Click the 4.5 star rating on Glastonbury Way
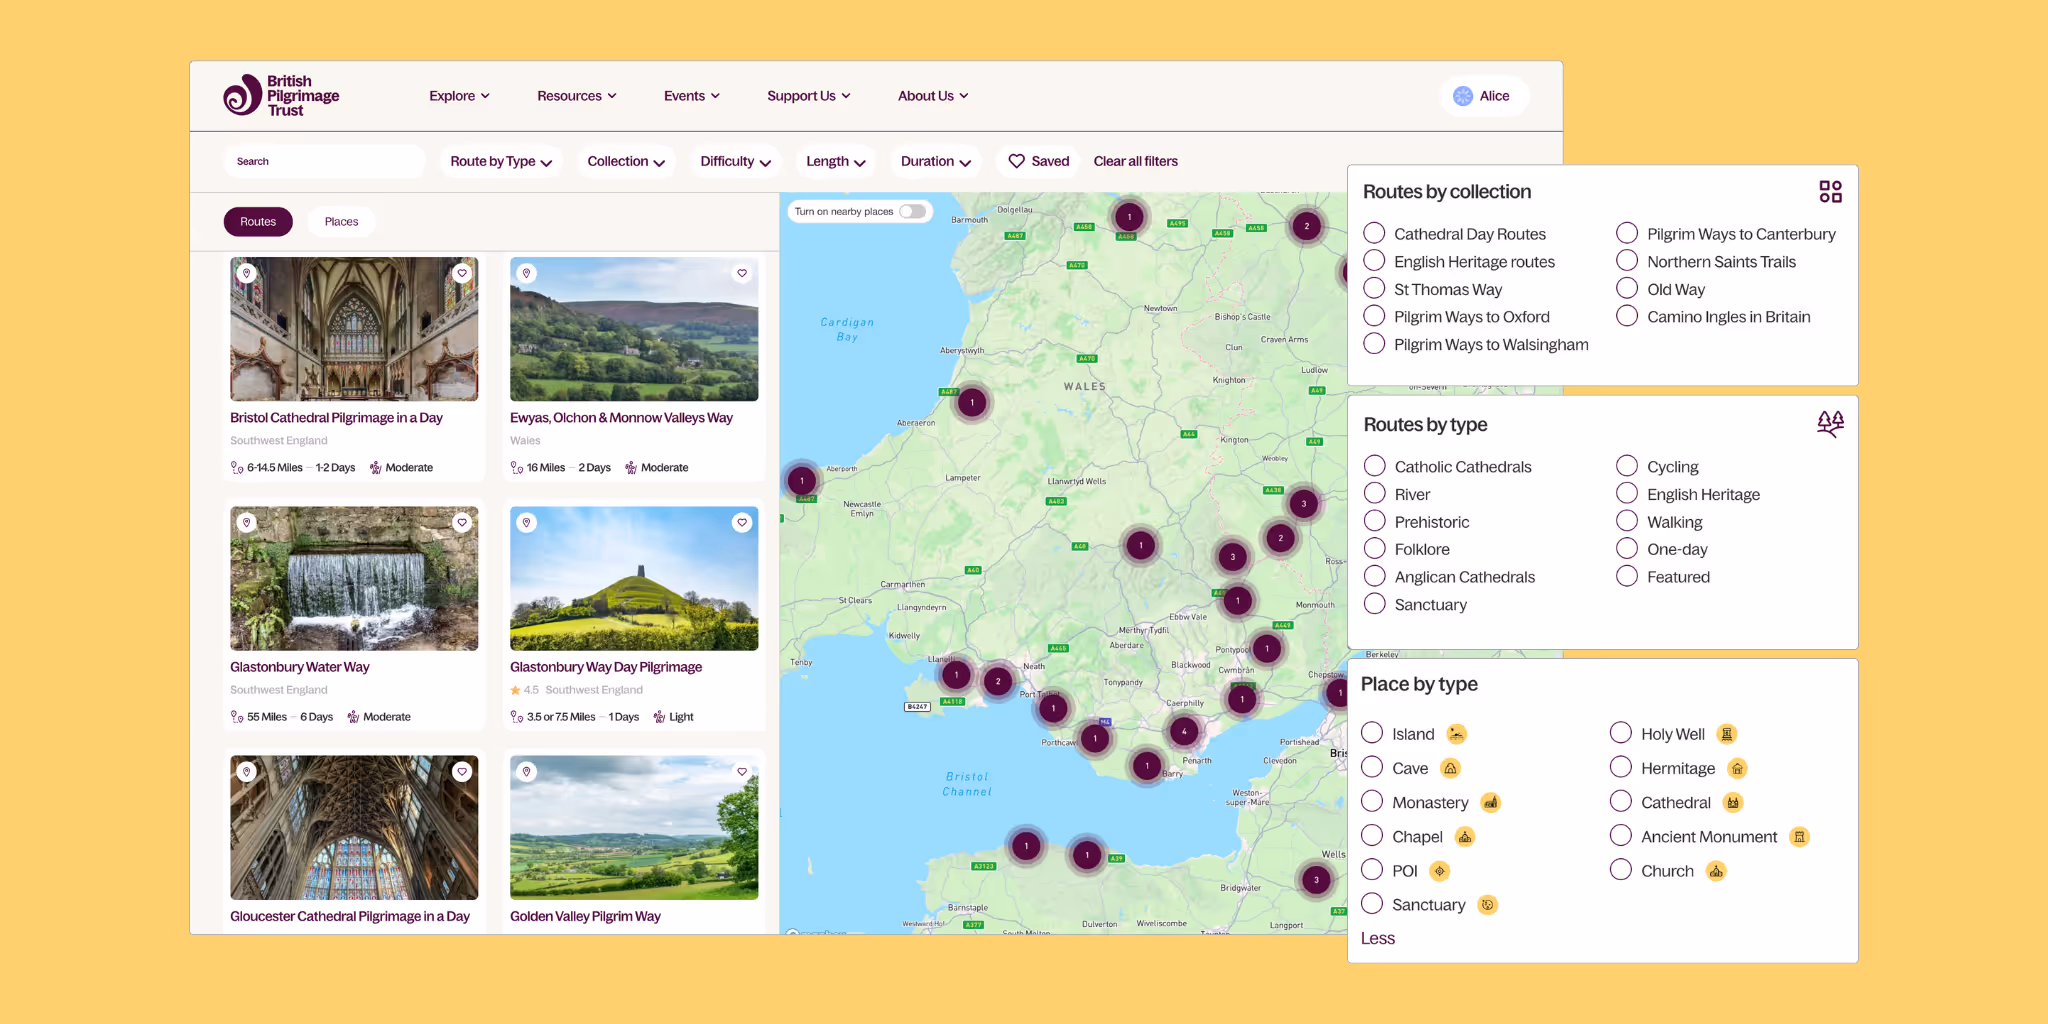Viewport: 2048px width, 1024px height. [523, 689]
